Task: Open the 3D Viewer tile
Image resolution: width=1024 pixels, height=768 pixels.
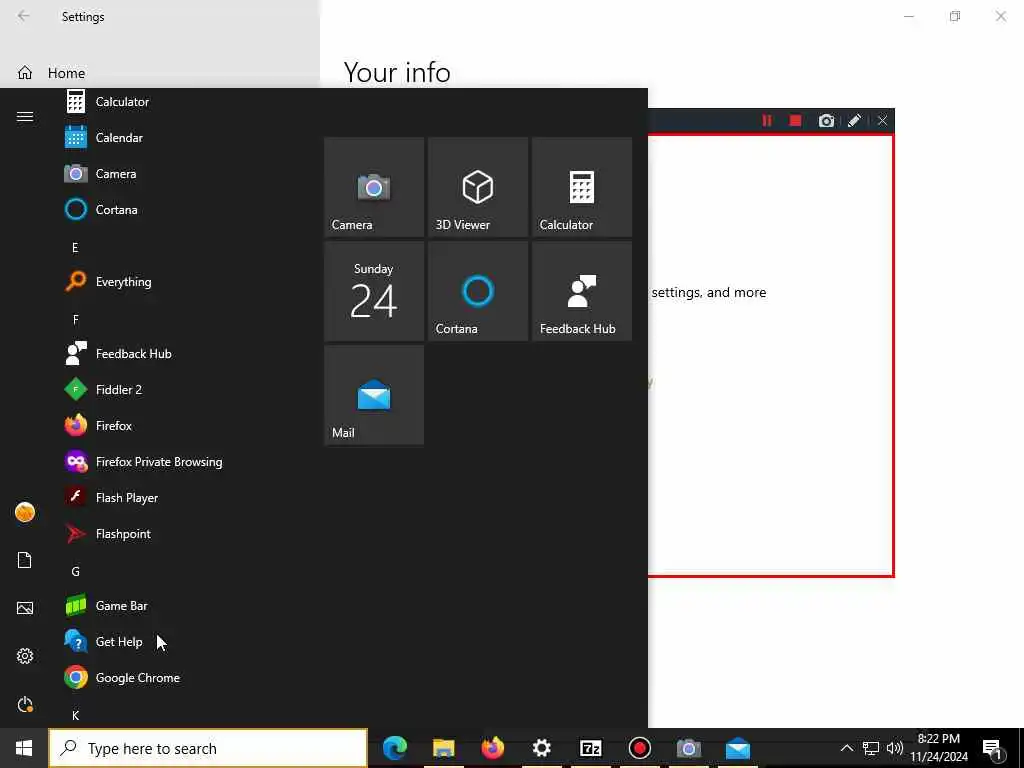Action: (478, 187)
